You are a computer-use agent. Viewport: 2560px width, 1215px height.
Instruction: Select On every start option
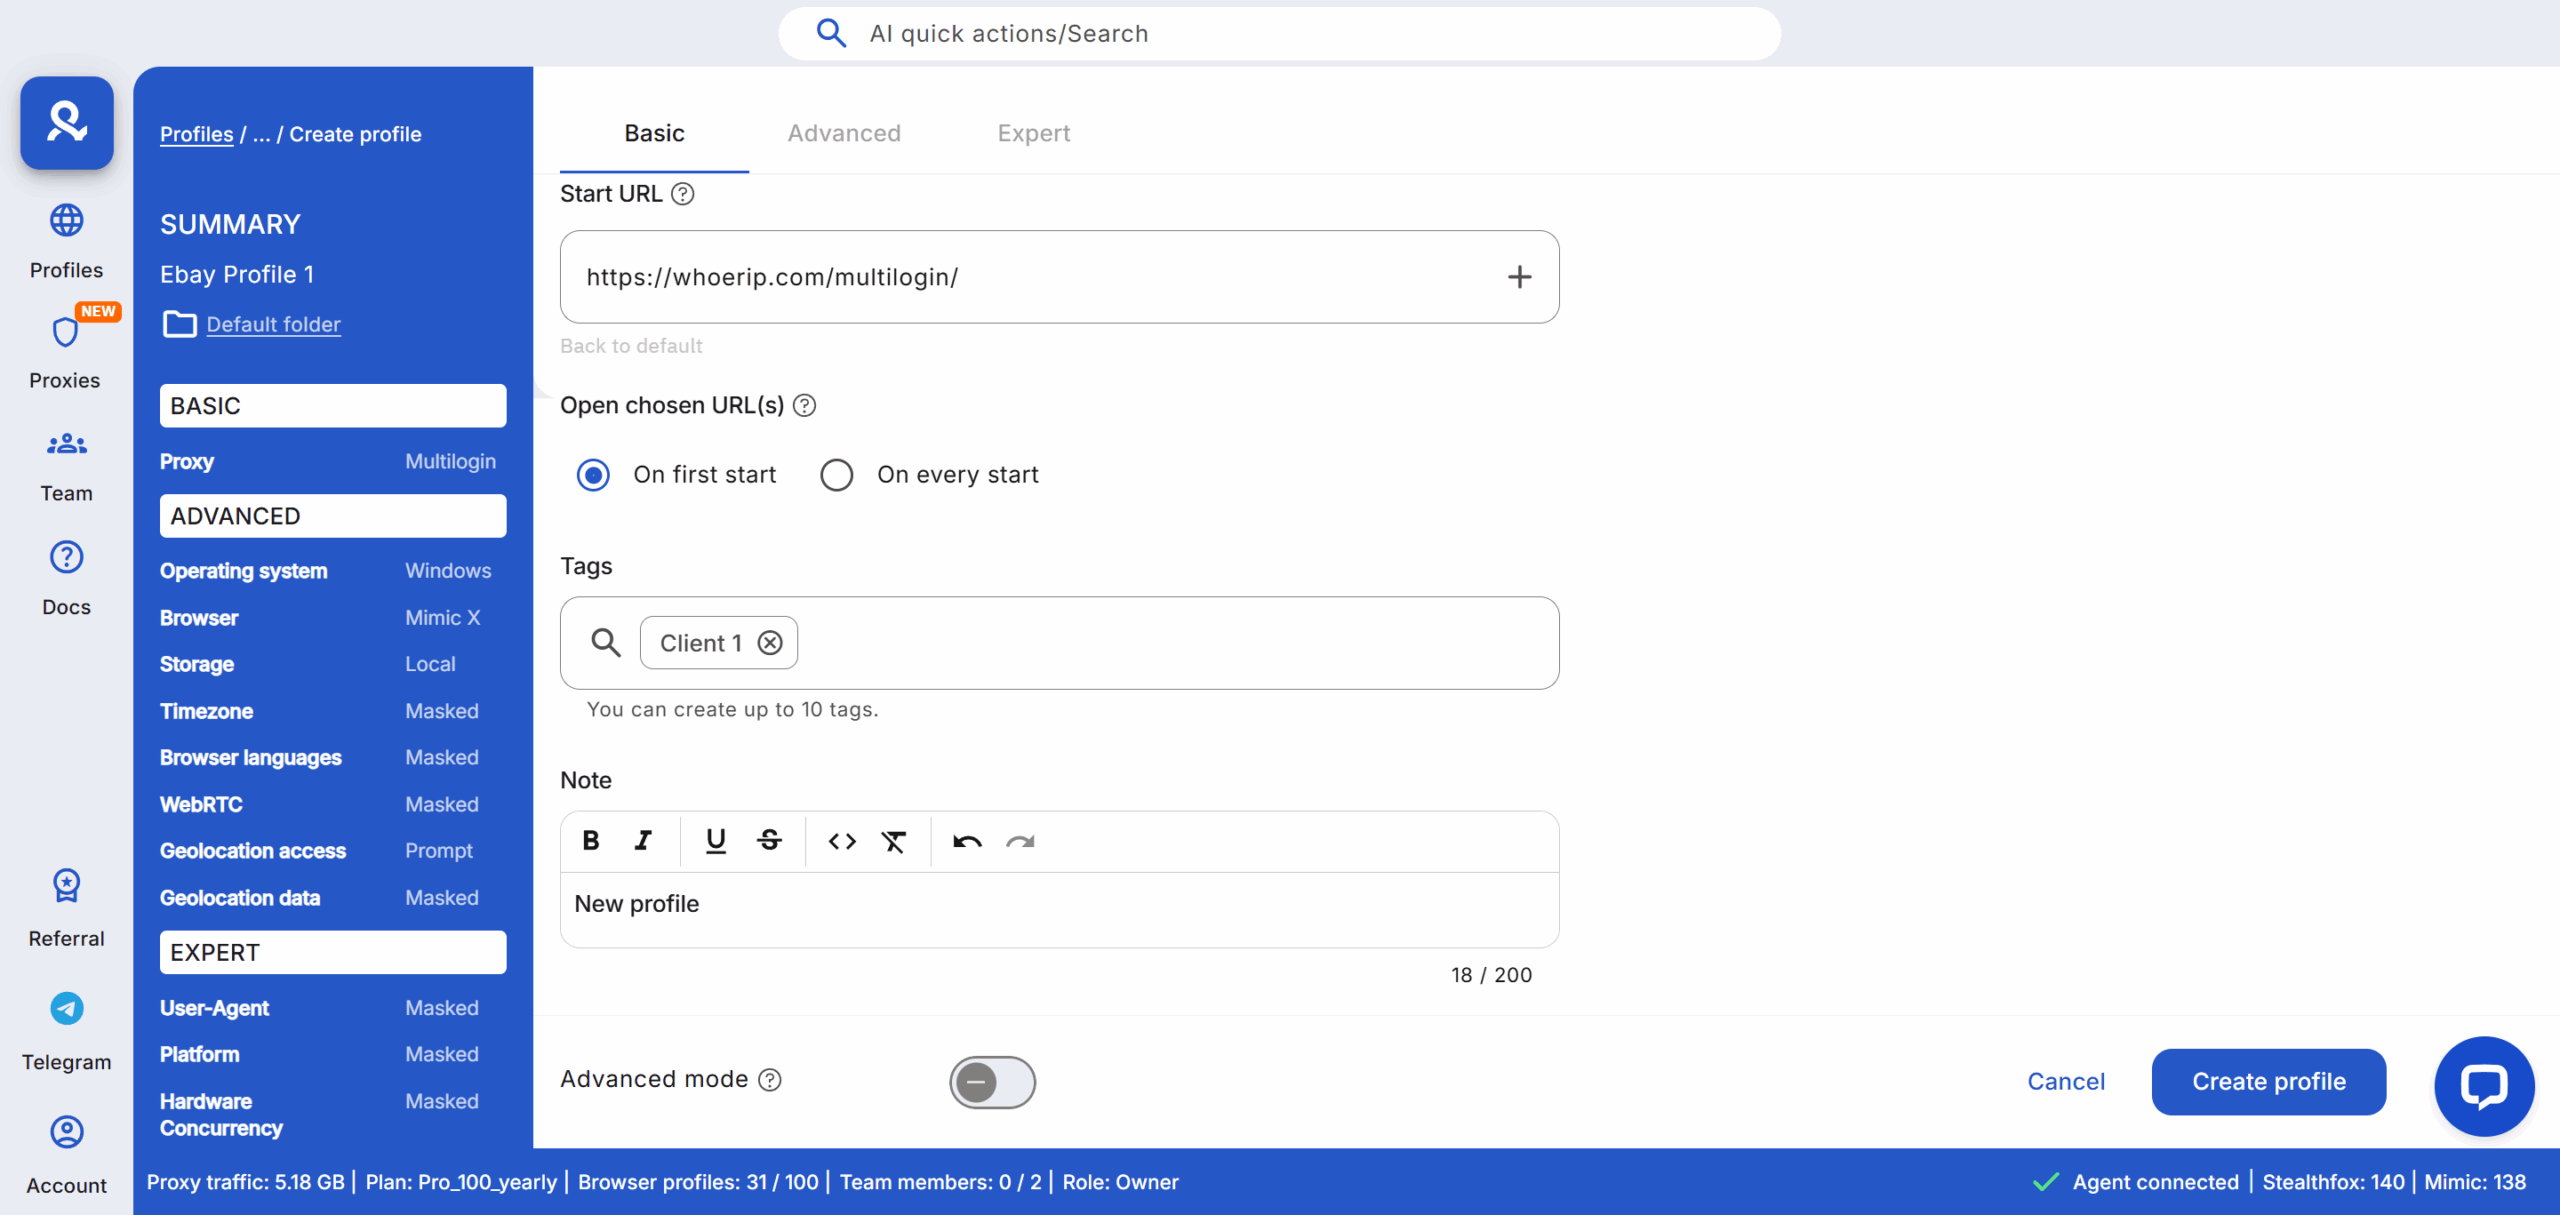click(837, 475)
